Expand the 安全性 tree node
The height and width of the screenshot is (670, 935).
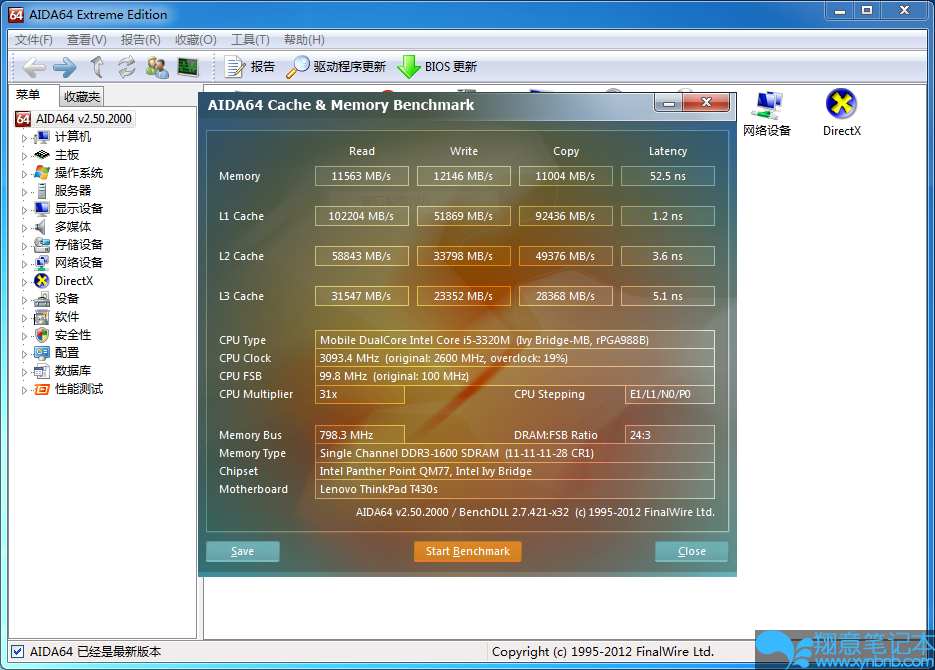coord(24,336)
